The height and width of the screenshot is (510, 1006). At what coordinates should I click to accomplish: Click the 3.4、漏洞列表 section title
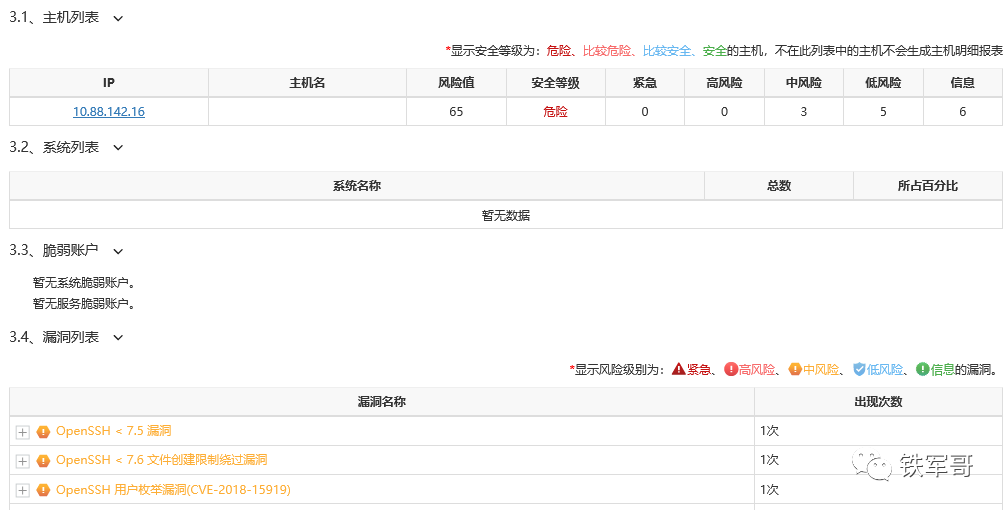pyautogui.click(x=54, y=337)
